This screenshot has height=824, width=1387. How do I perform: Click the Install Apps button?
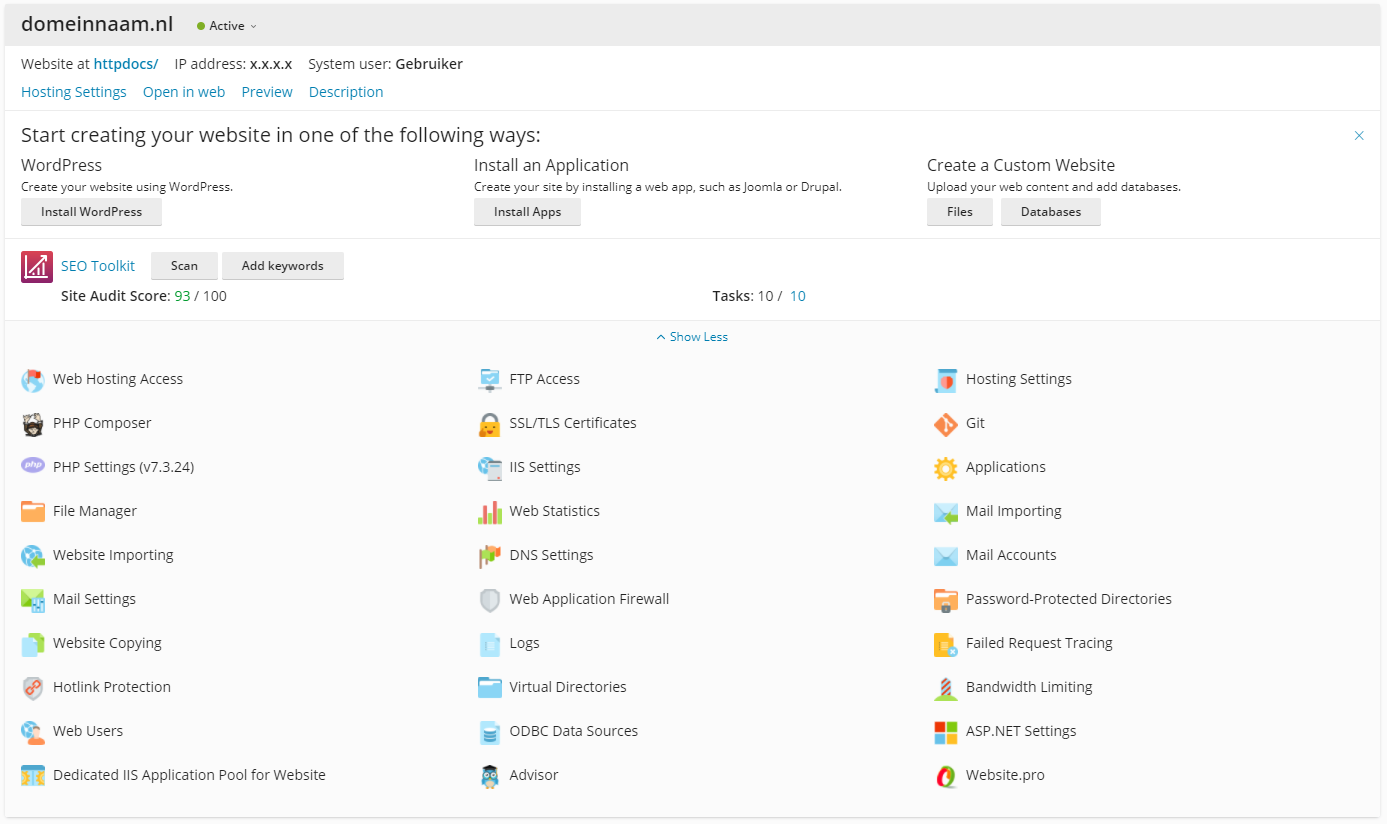[527, 212]
